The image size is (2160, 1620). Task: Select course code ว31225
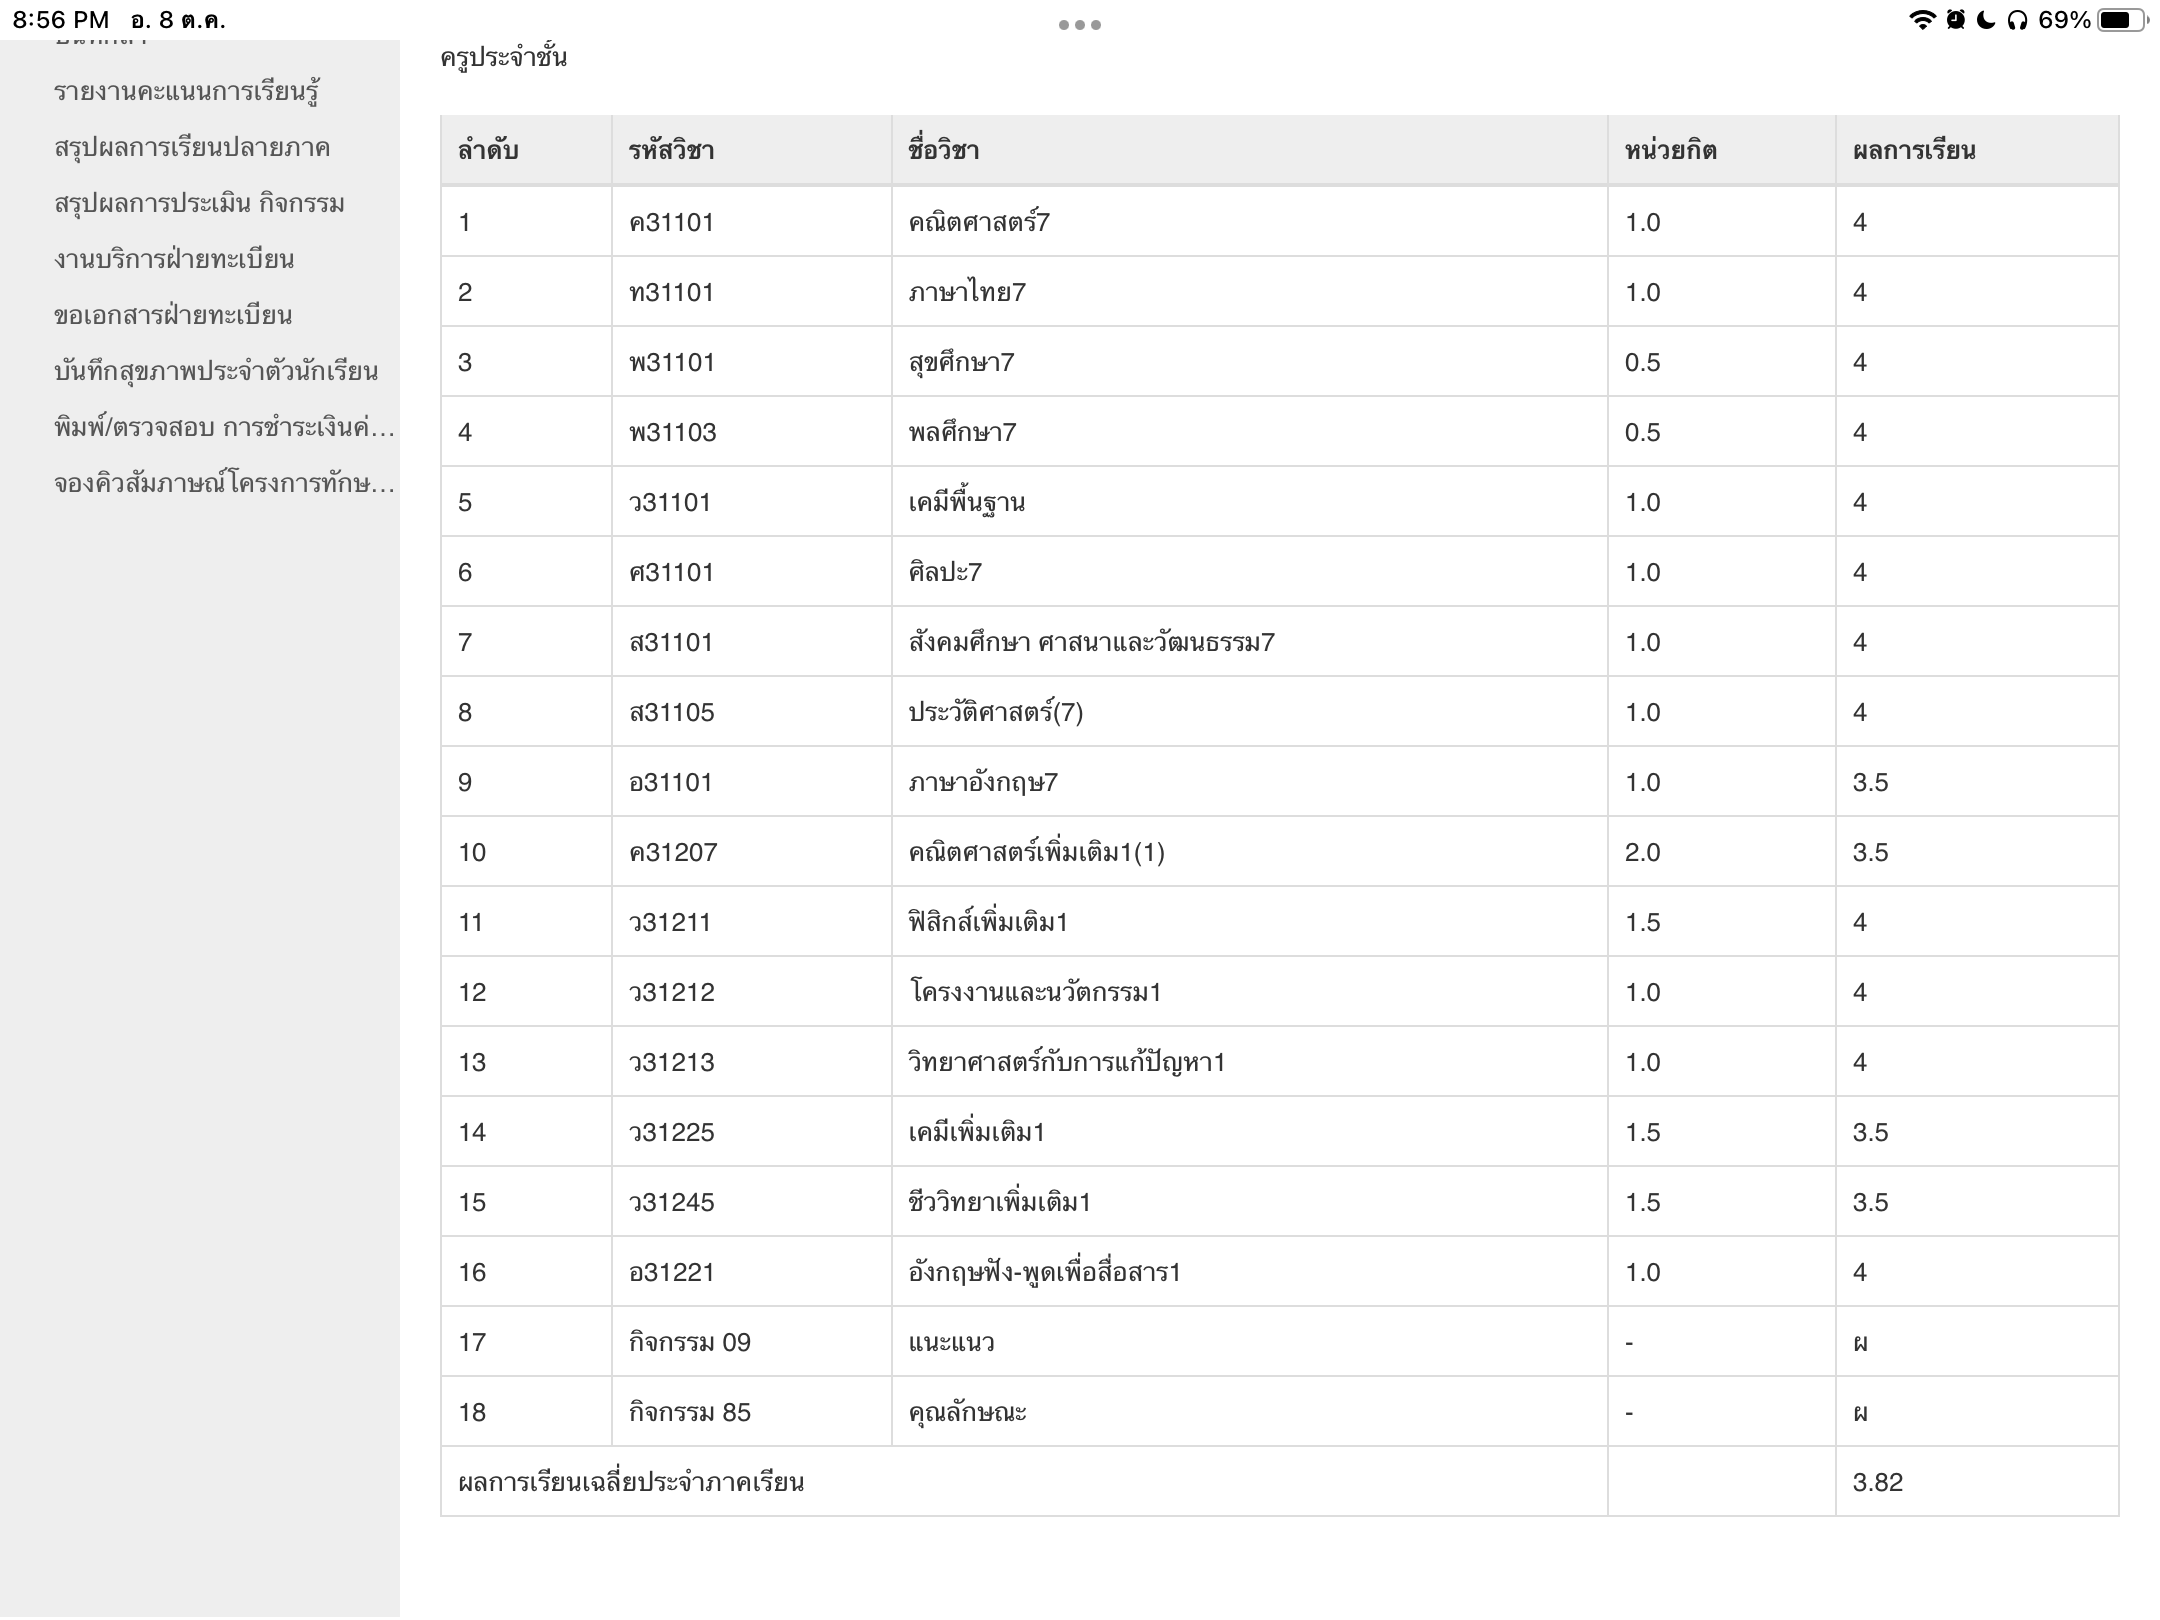pos(671,1132)
